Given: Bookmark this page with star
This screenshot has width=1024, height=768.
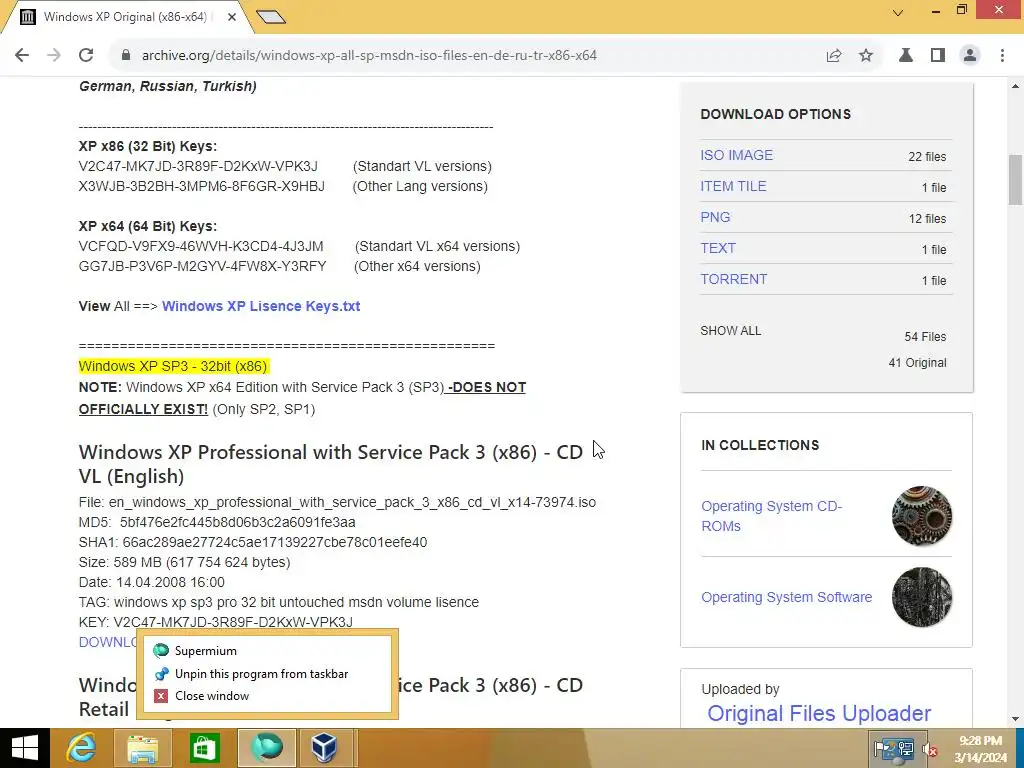Looking at the screenshot, I should (866, 56).
